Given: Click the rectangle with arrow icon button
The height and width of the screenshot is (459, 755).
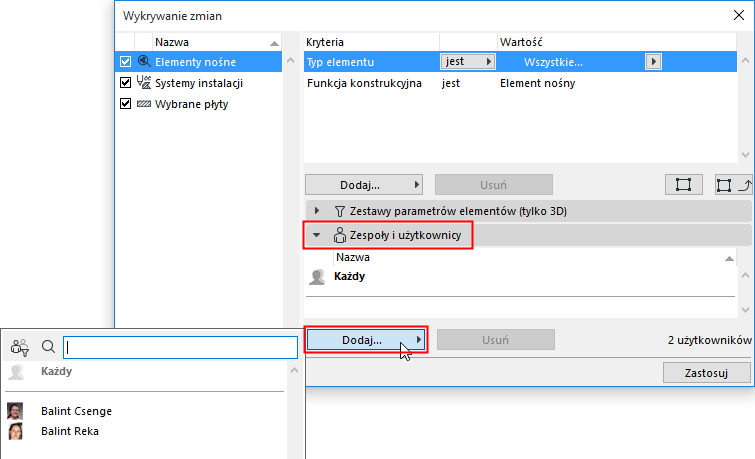Looking at the screenshot, I should pos(733,185).
